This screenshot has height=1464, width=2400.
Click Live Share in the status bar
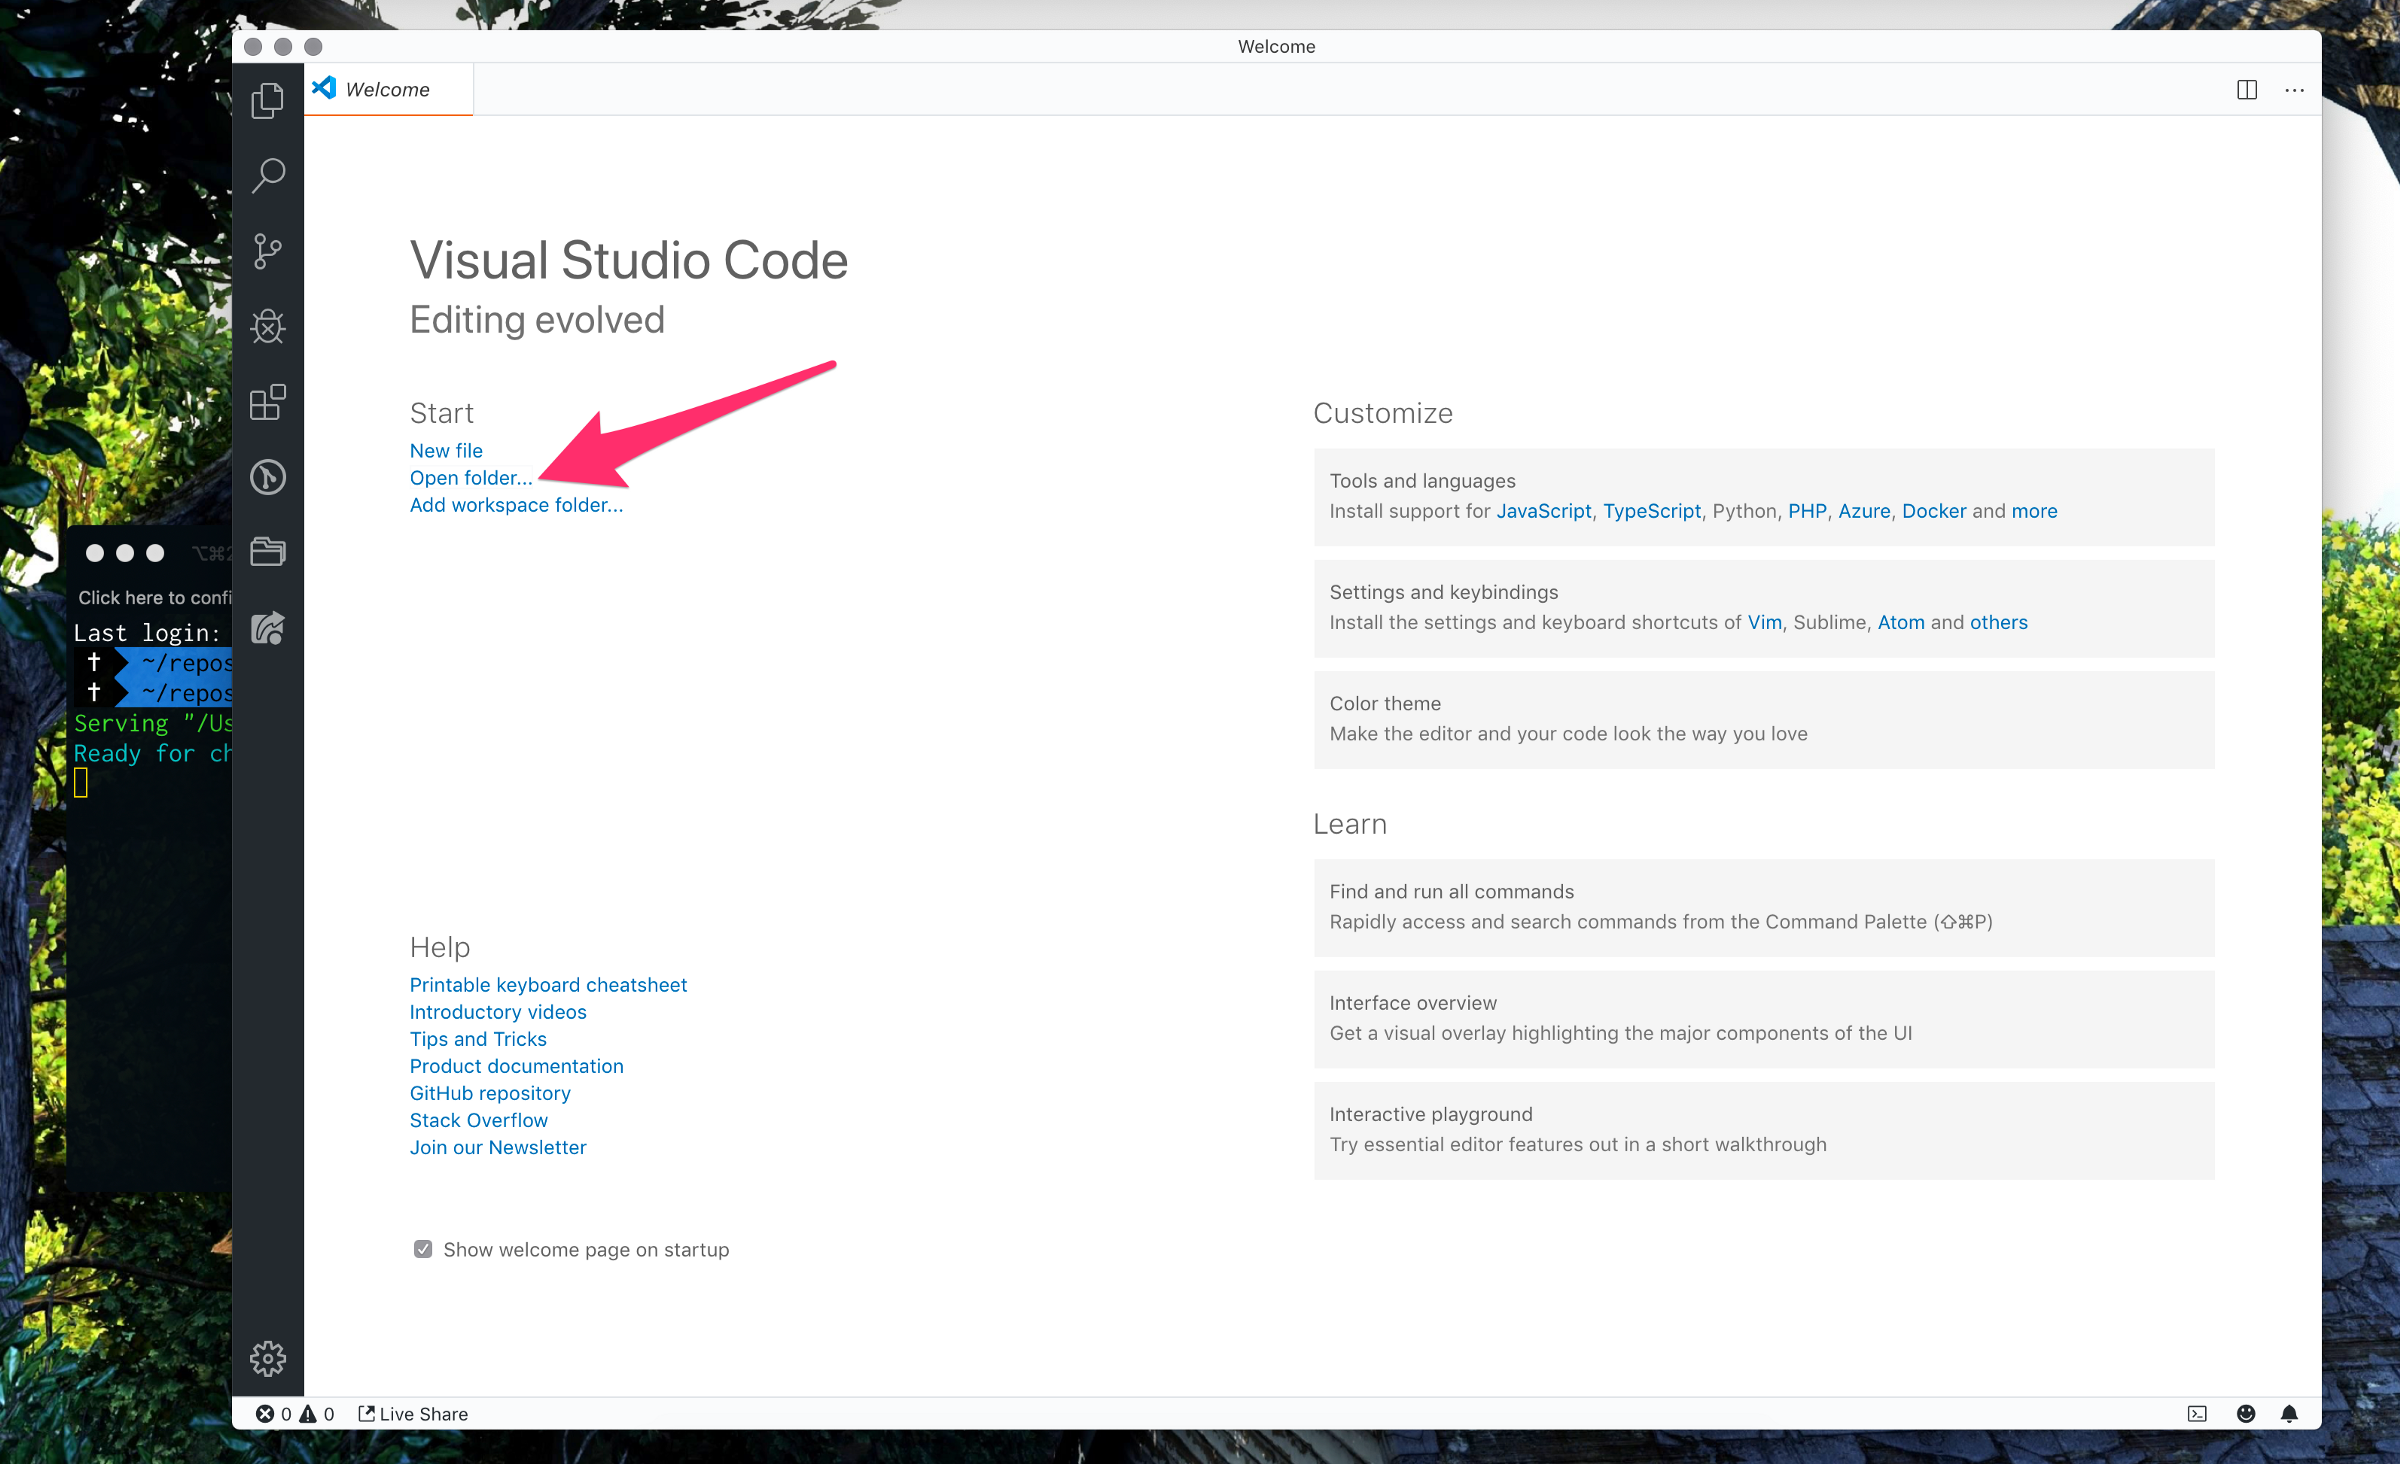click(412, 1413)
